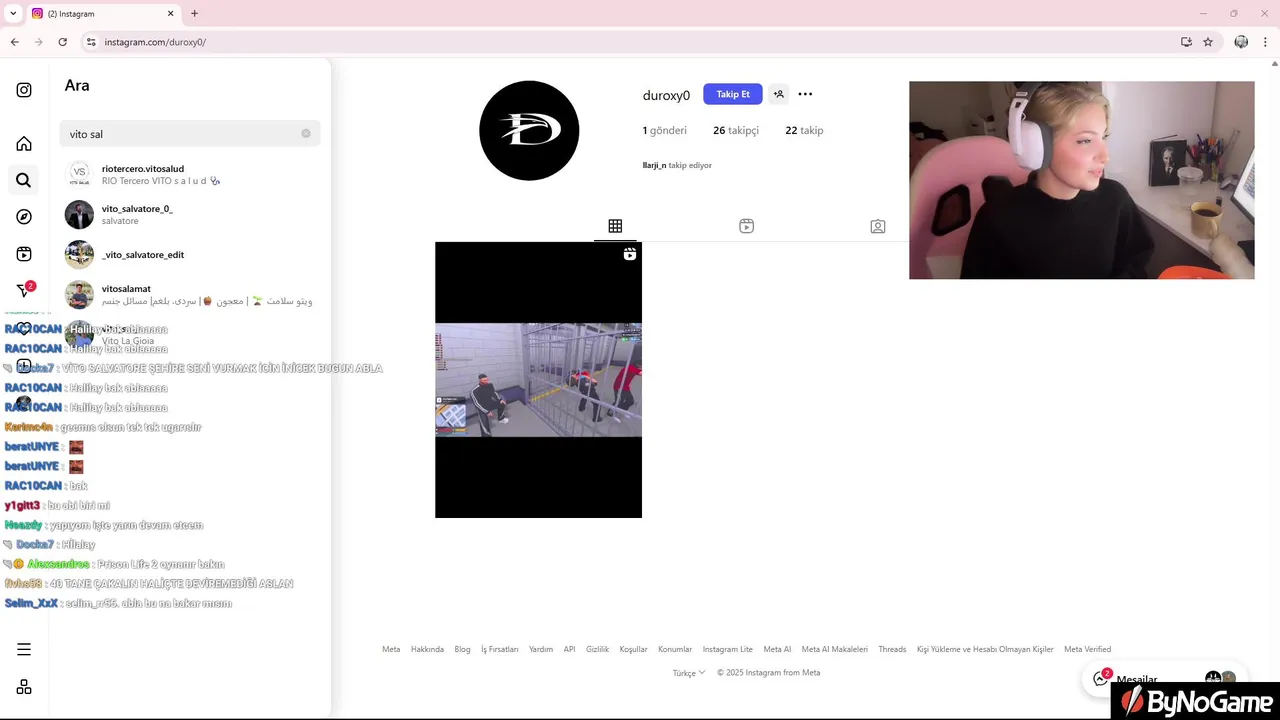Image resolution: width=1280 pixels, height=720 pixels.
Task: Select the tagged photos tab
Action: pos(877,226)
